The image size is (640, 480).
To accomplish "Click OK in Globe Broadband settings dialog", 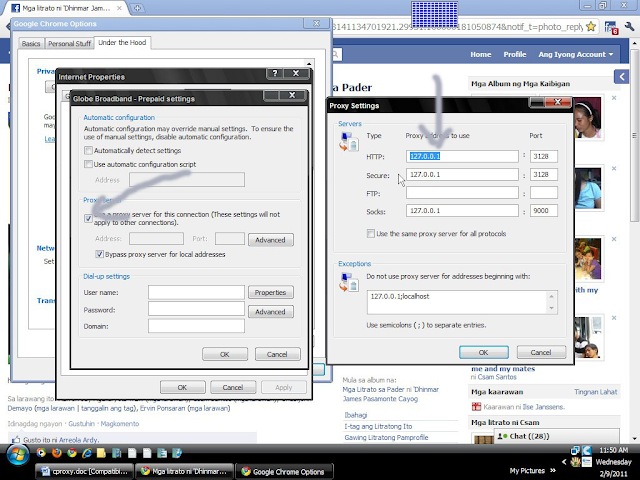I will (x=224, y=354).
